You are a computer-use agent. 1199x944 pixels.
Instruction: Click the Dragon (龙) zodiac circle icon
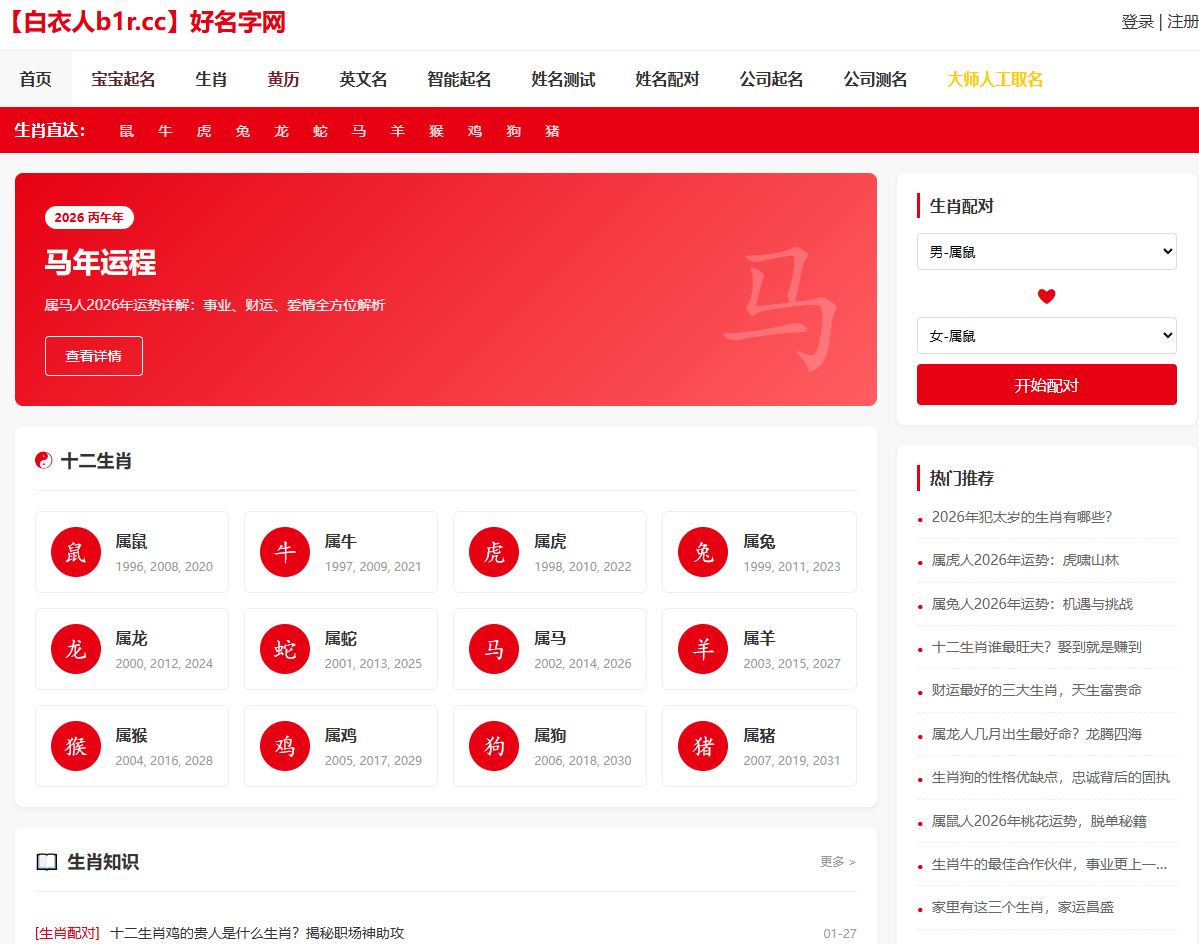(76, 649)
